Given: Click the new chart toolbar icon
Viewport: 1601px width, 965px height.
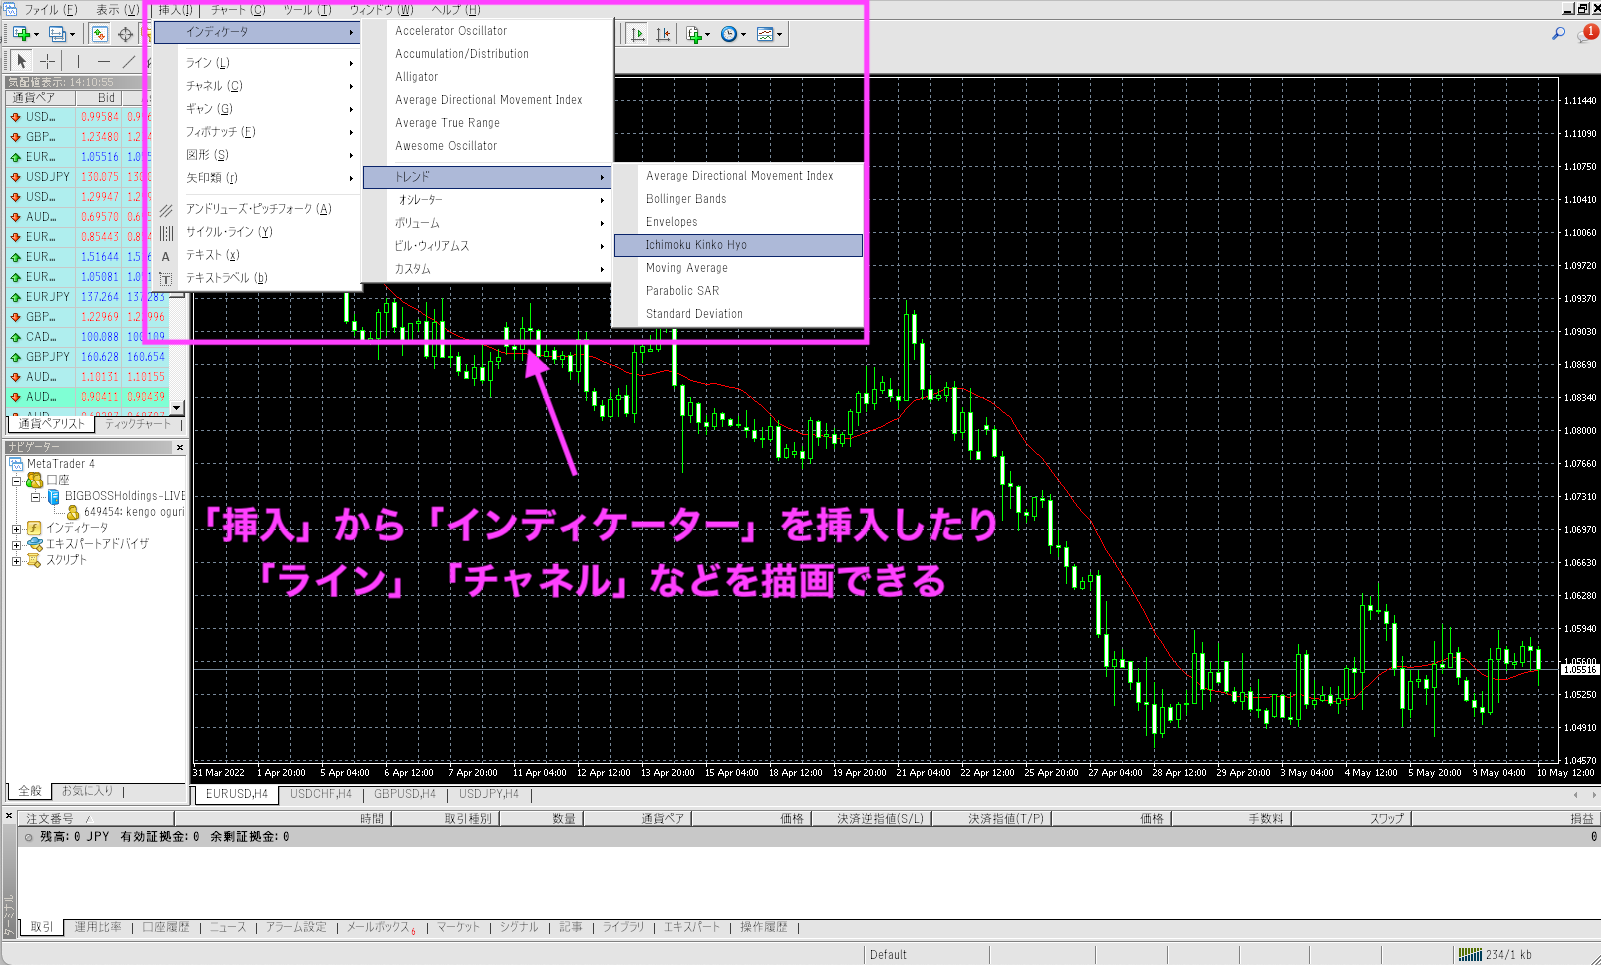Looking at the screenshot, I should point(21,34).
